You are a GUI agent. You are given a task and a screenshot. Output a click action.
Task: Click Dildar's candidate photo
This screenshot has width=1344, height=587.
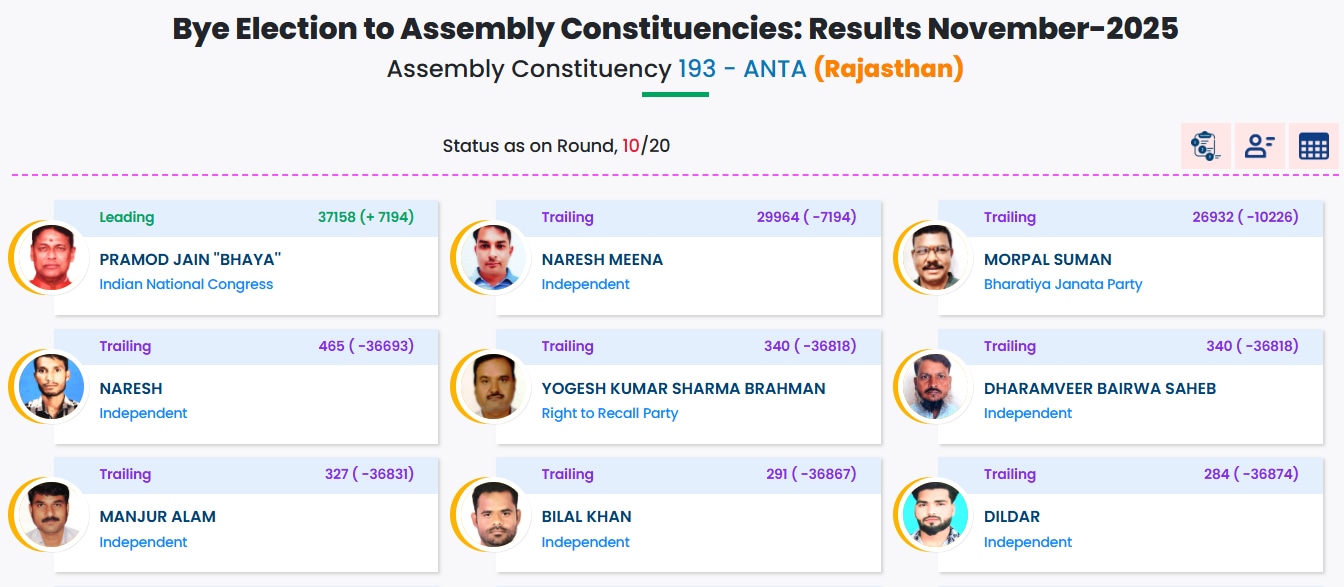point(936,514)
